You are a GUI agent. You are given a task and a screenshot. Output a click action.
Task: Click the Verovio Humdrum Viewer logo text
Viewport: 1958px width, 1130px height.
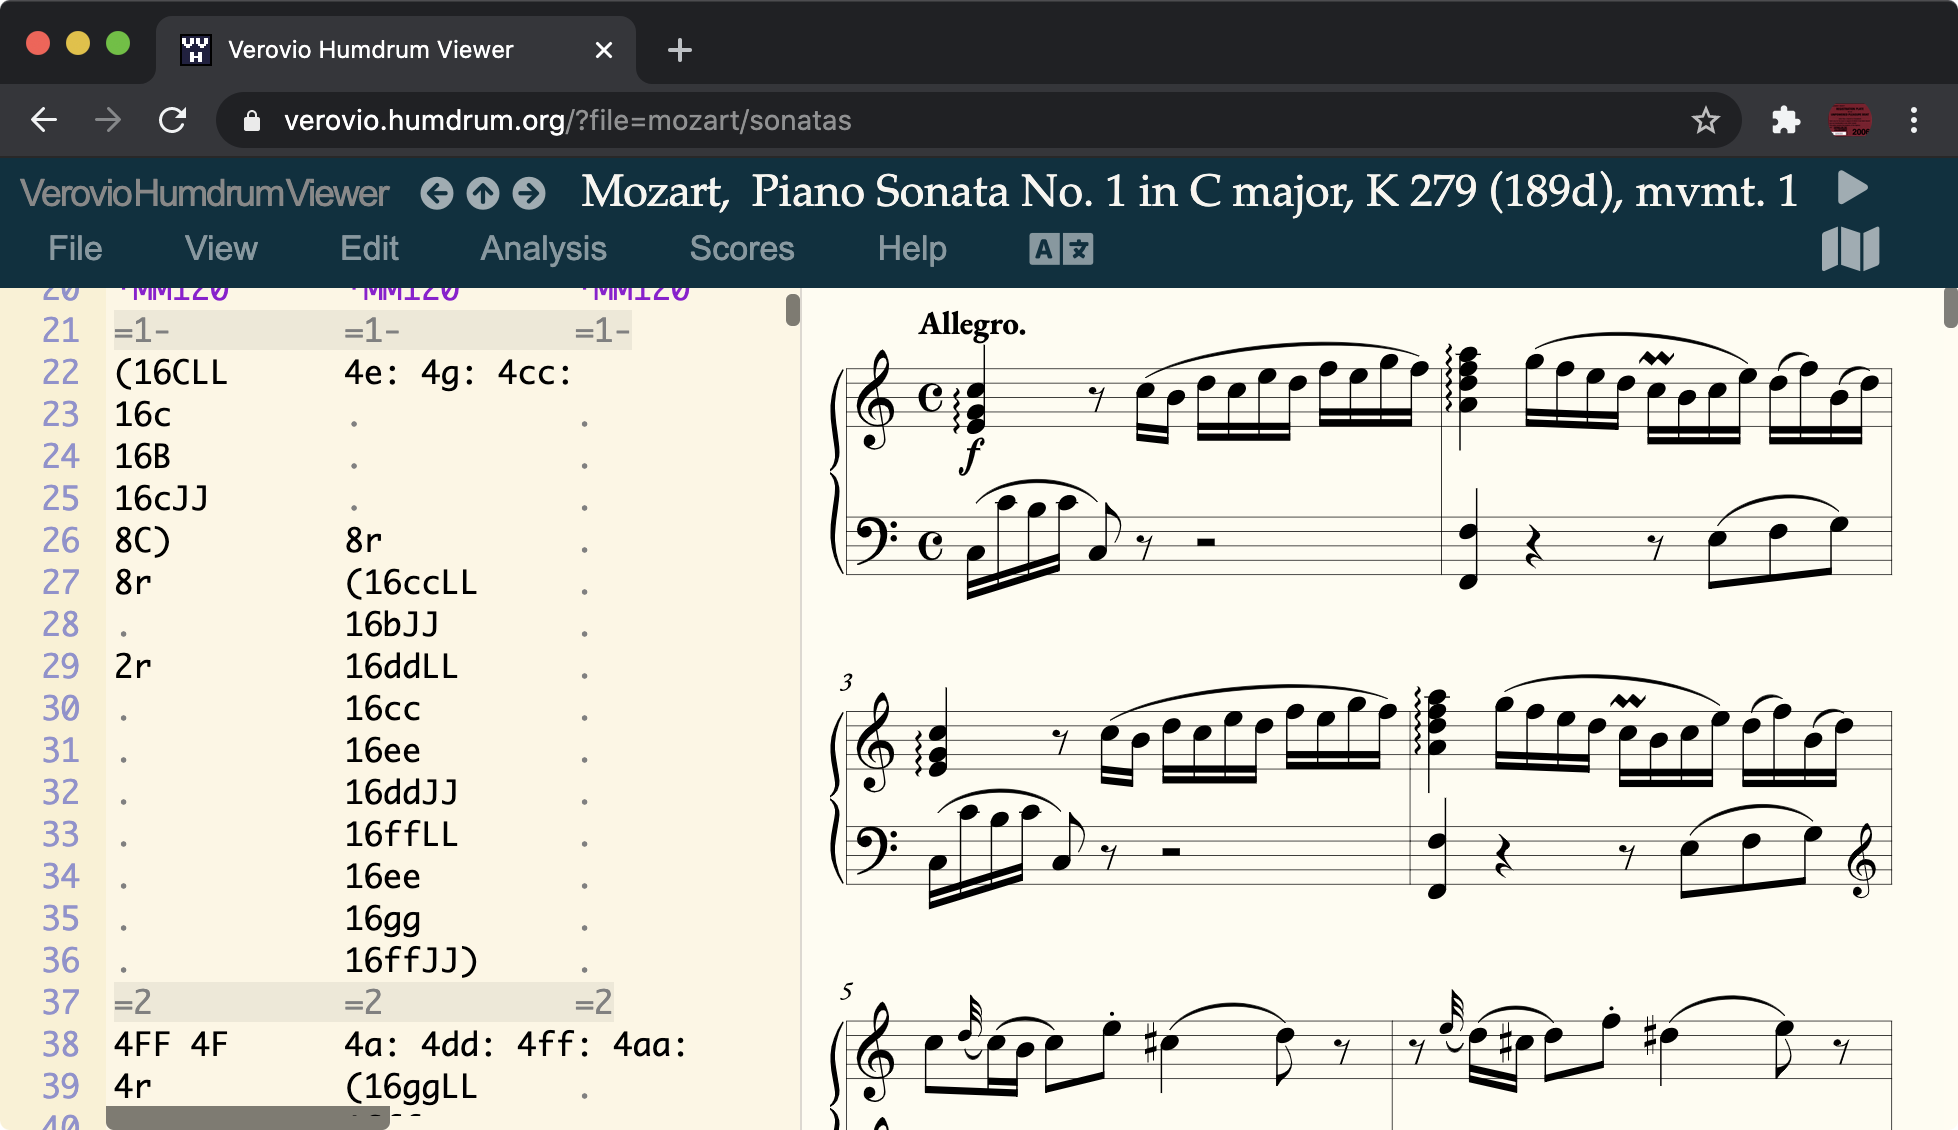pos(204,193)
